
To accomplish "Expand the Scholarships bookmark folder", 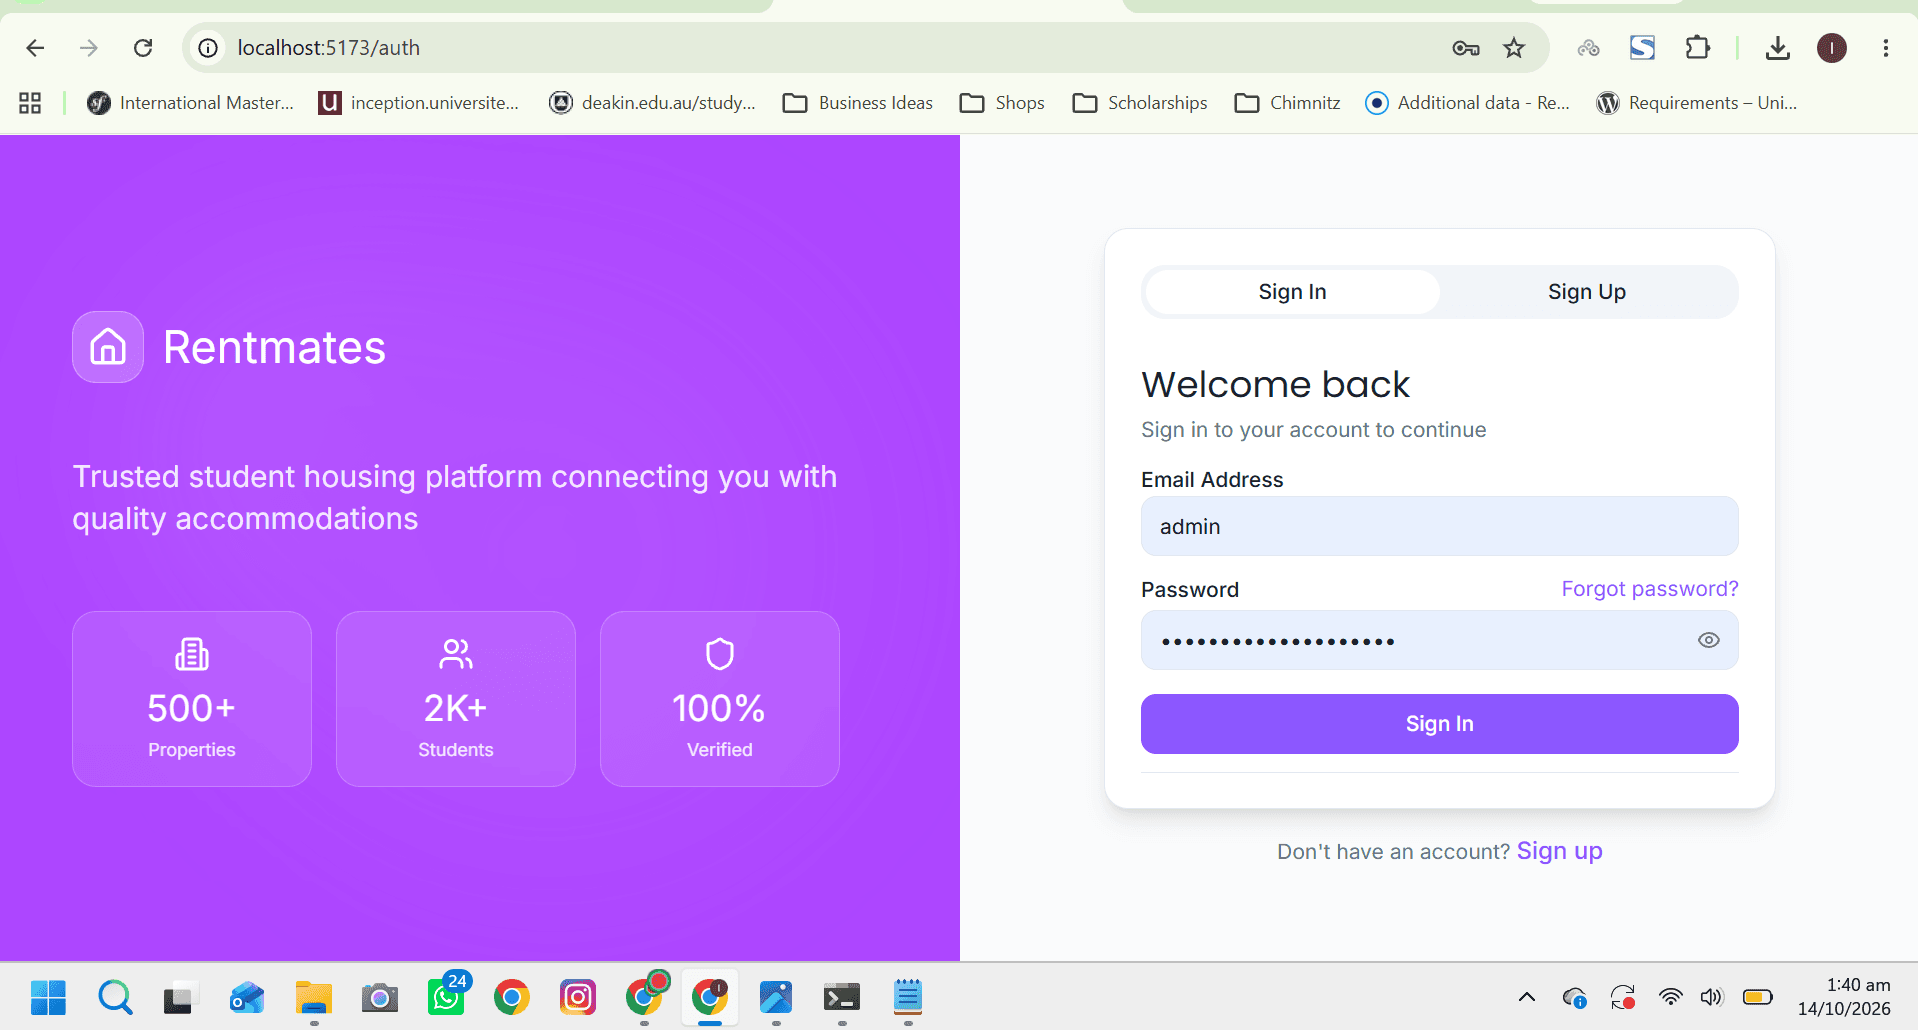I will tap(1140, 103).
